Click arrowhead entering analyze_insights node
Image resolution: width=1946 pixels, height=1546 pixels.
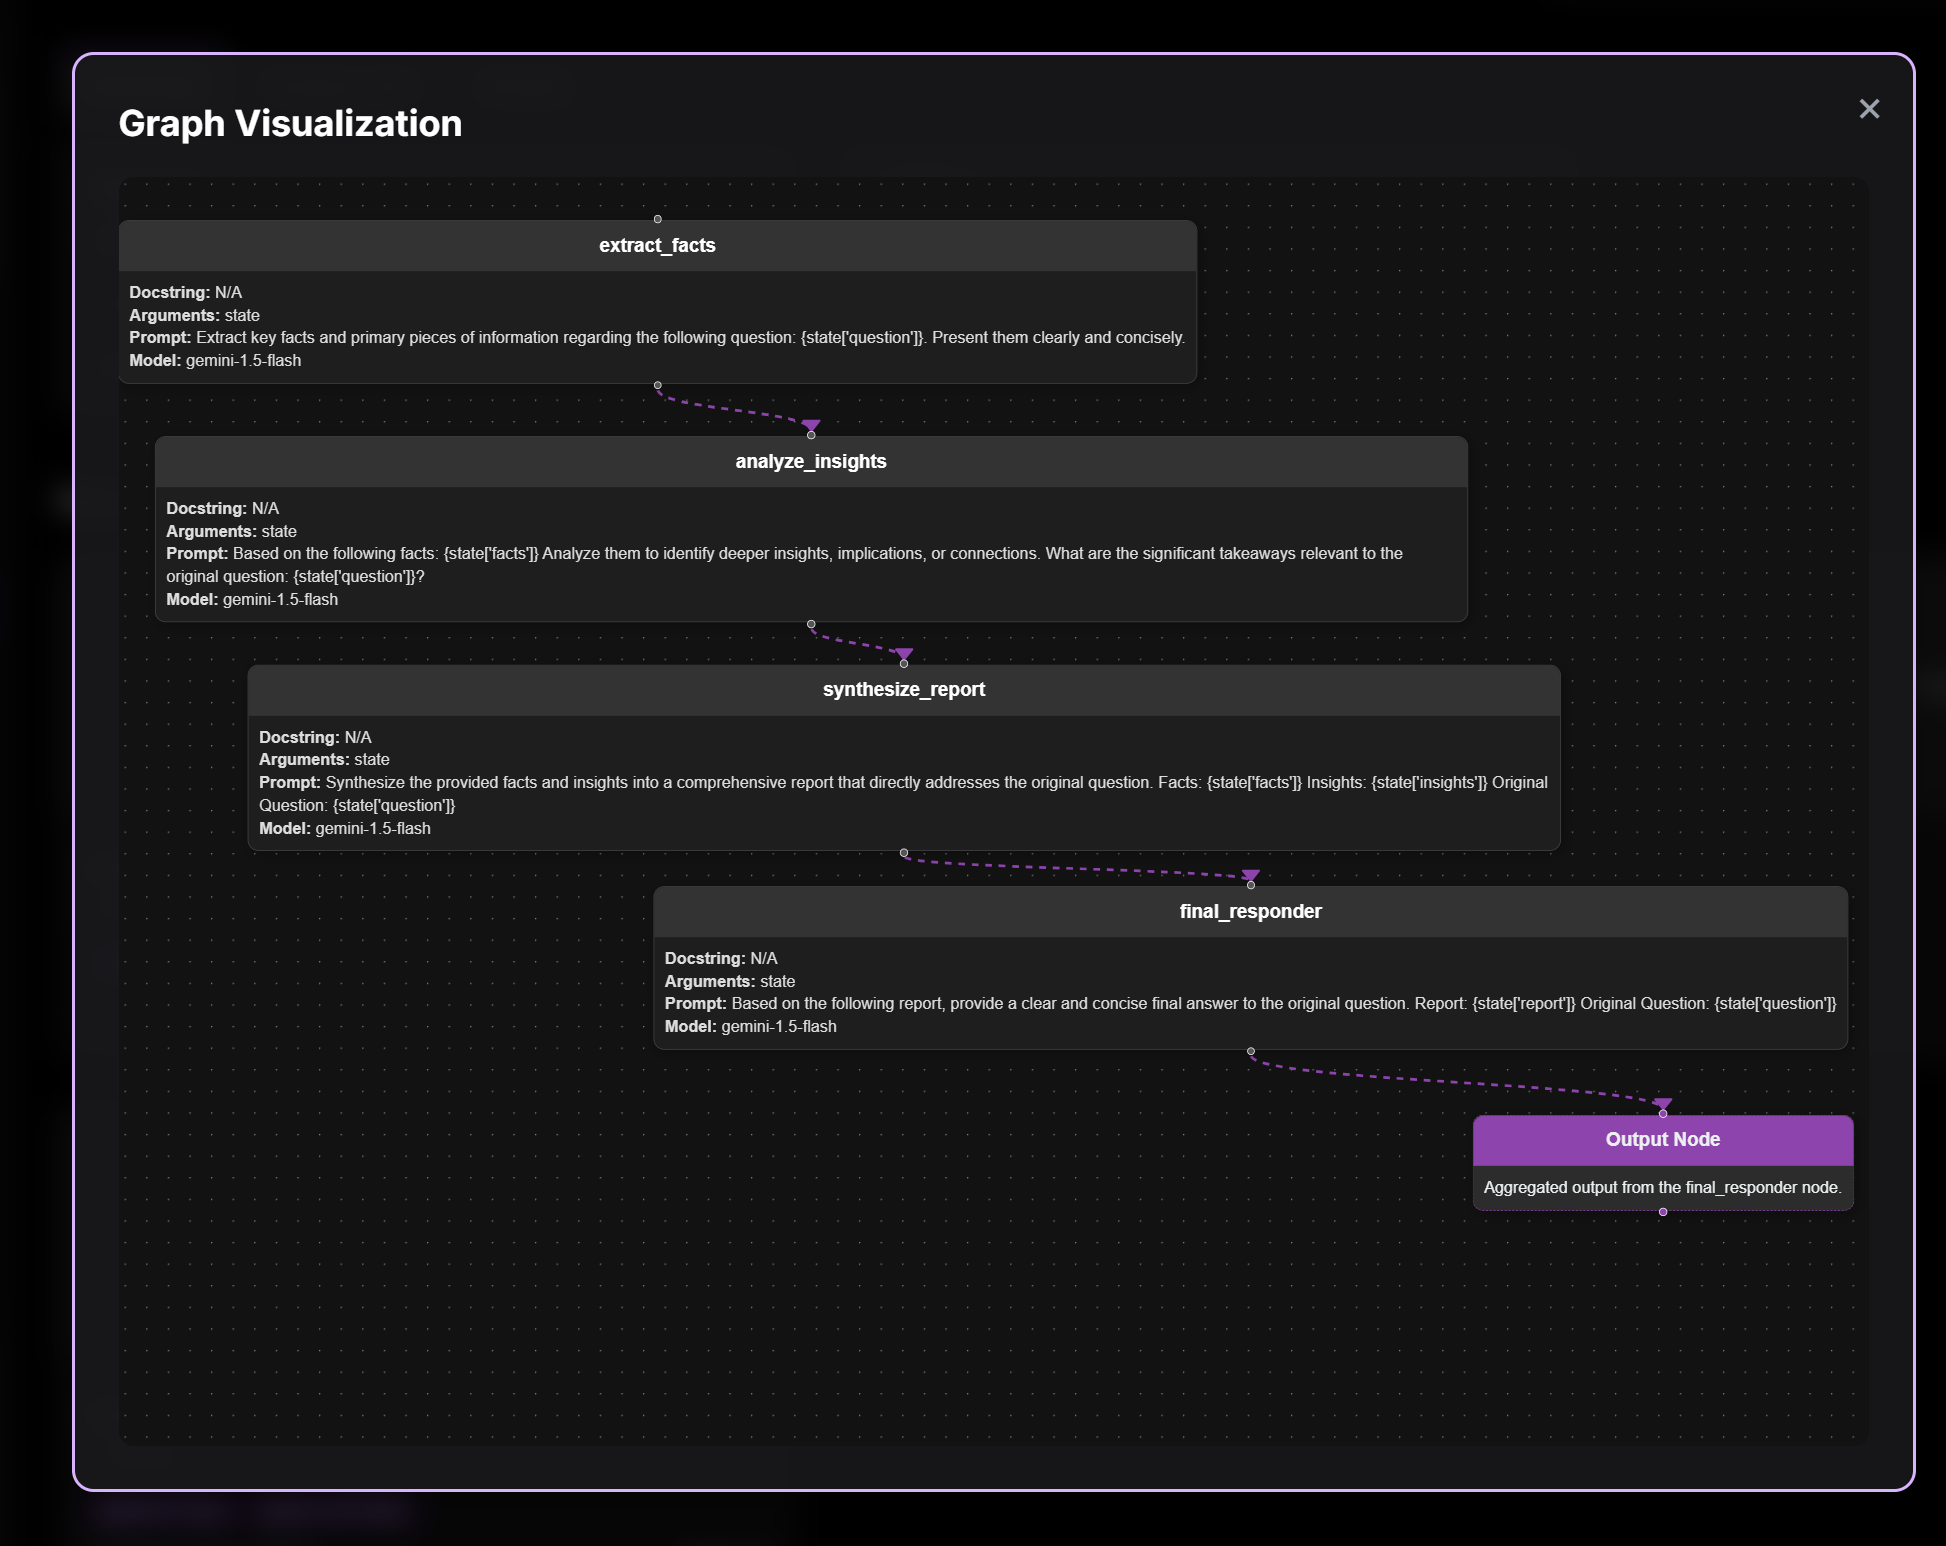(x=811, y=426)
